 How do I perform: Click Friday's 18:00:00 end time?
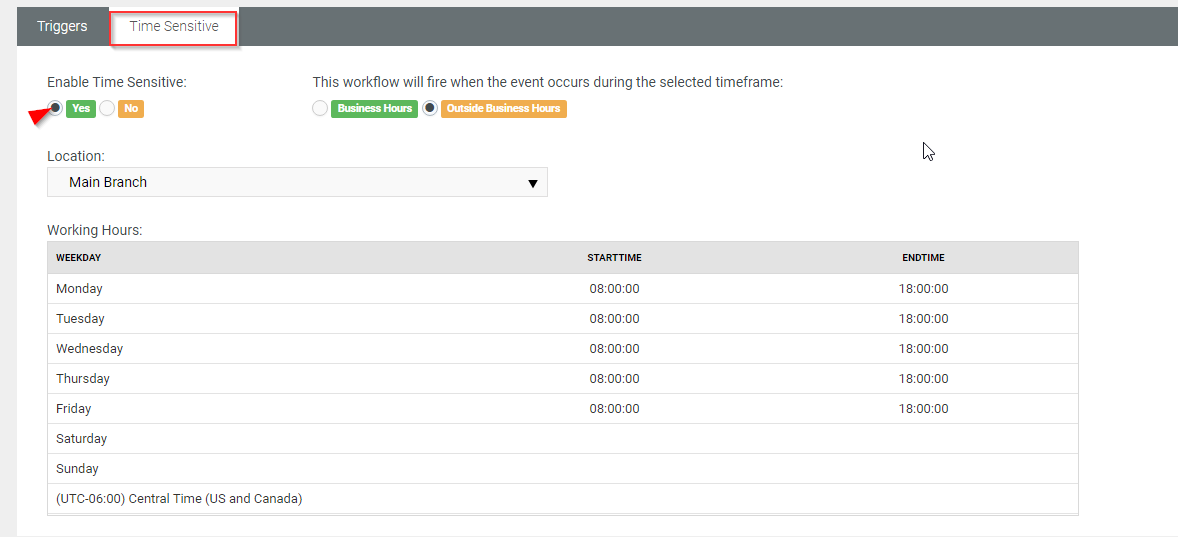(x=923, y=409)
